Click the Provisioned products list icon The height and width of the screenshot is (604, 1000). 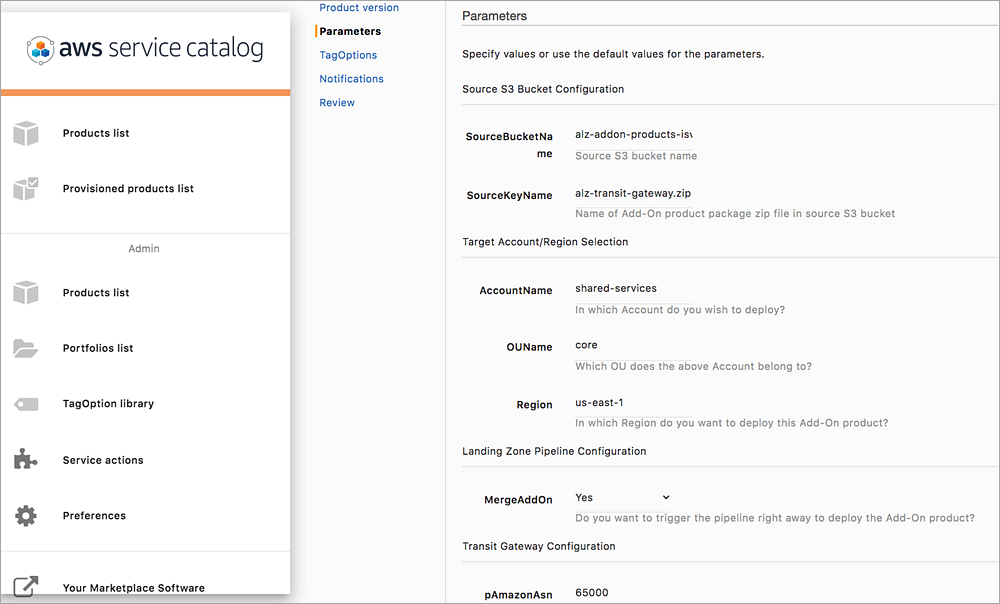(x=26, y=188)
